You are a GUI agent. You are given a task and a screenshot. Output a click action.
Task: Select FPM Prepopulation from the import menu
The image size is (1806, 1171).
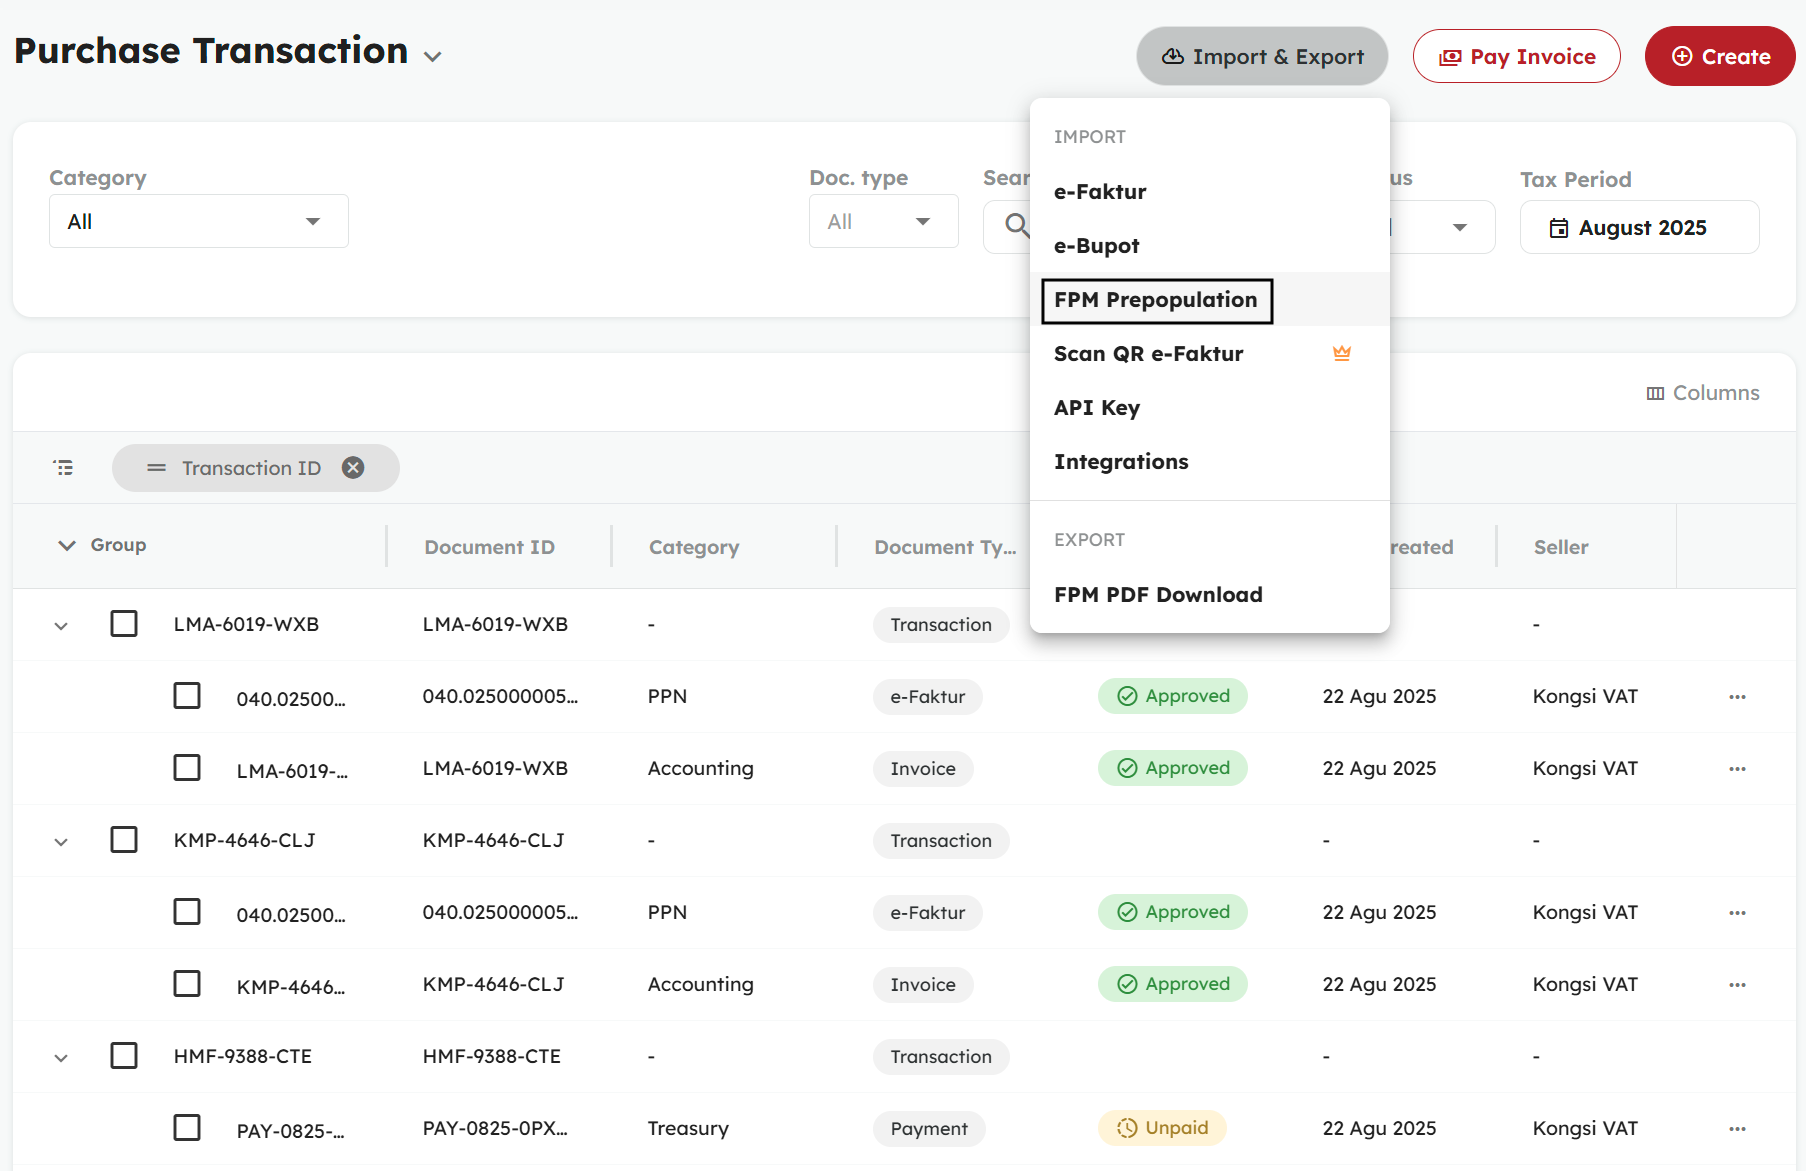coord(1156,300)
